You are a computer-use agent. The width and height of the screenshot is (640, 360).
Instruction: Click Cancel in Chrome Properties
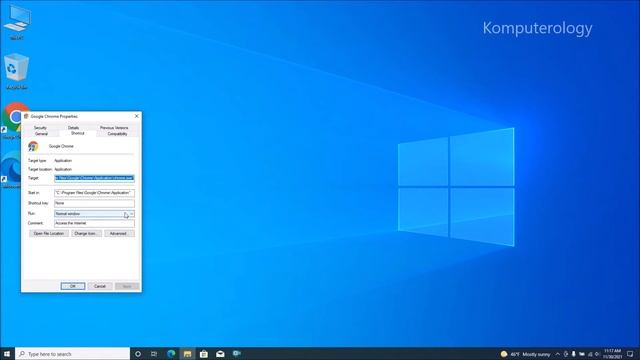tap(100, 286)
